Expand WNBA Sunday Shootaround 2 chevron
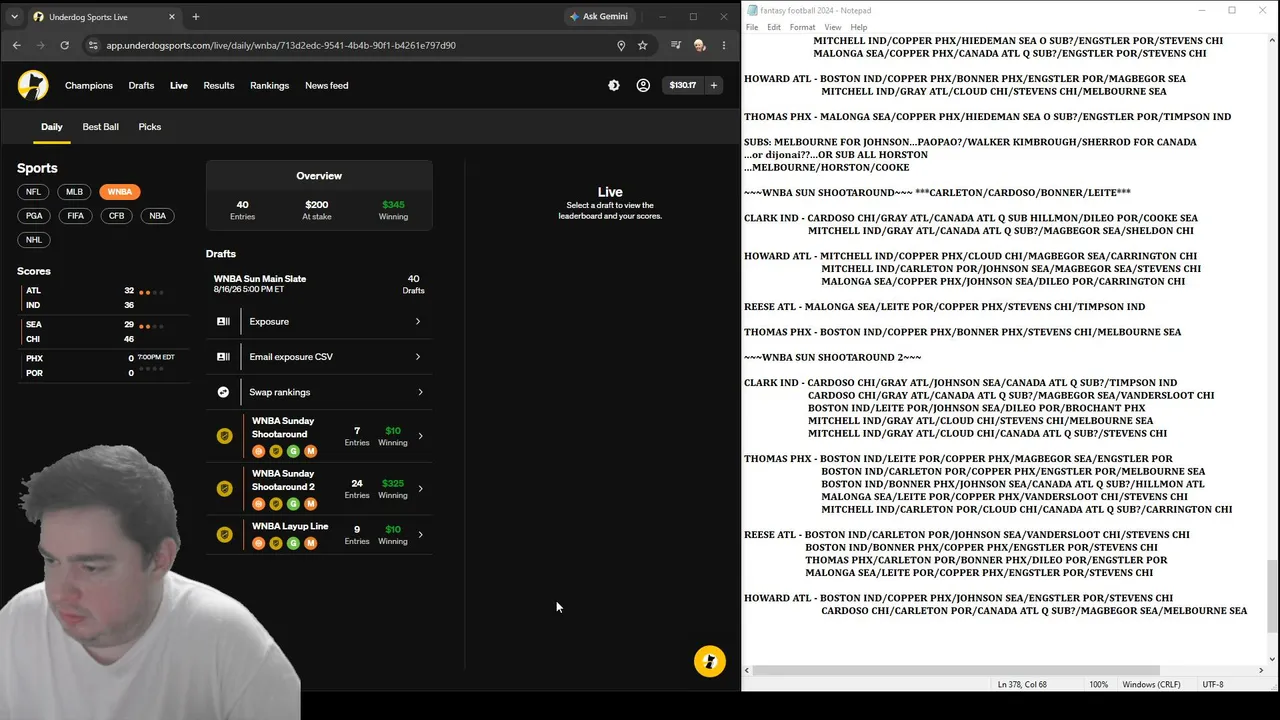This screenshot has height=720, width=1280. [x=420, y=489]
